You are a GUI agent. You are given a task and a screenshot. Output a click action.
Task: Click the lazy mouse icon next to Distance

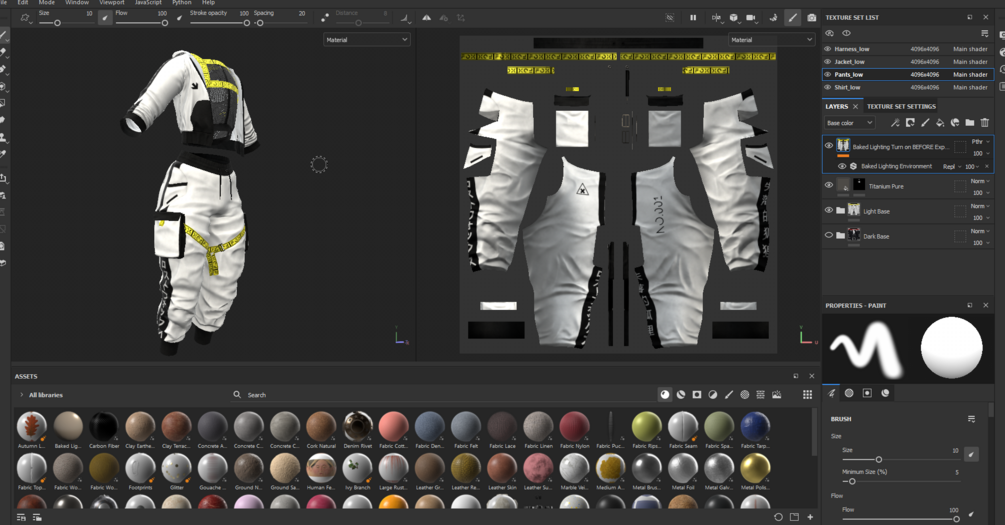coord(324,18)
